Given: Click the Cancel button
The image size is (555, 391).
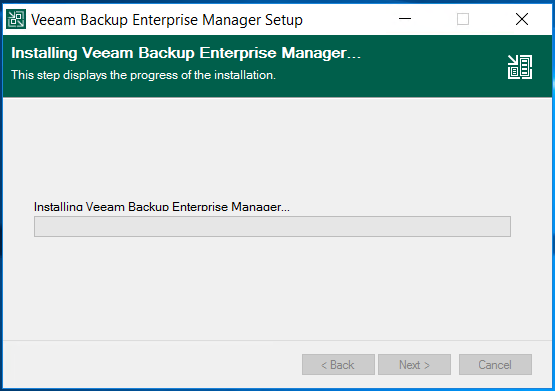Looking at the screenshot, I should pos(495,364).
